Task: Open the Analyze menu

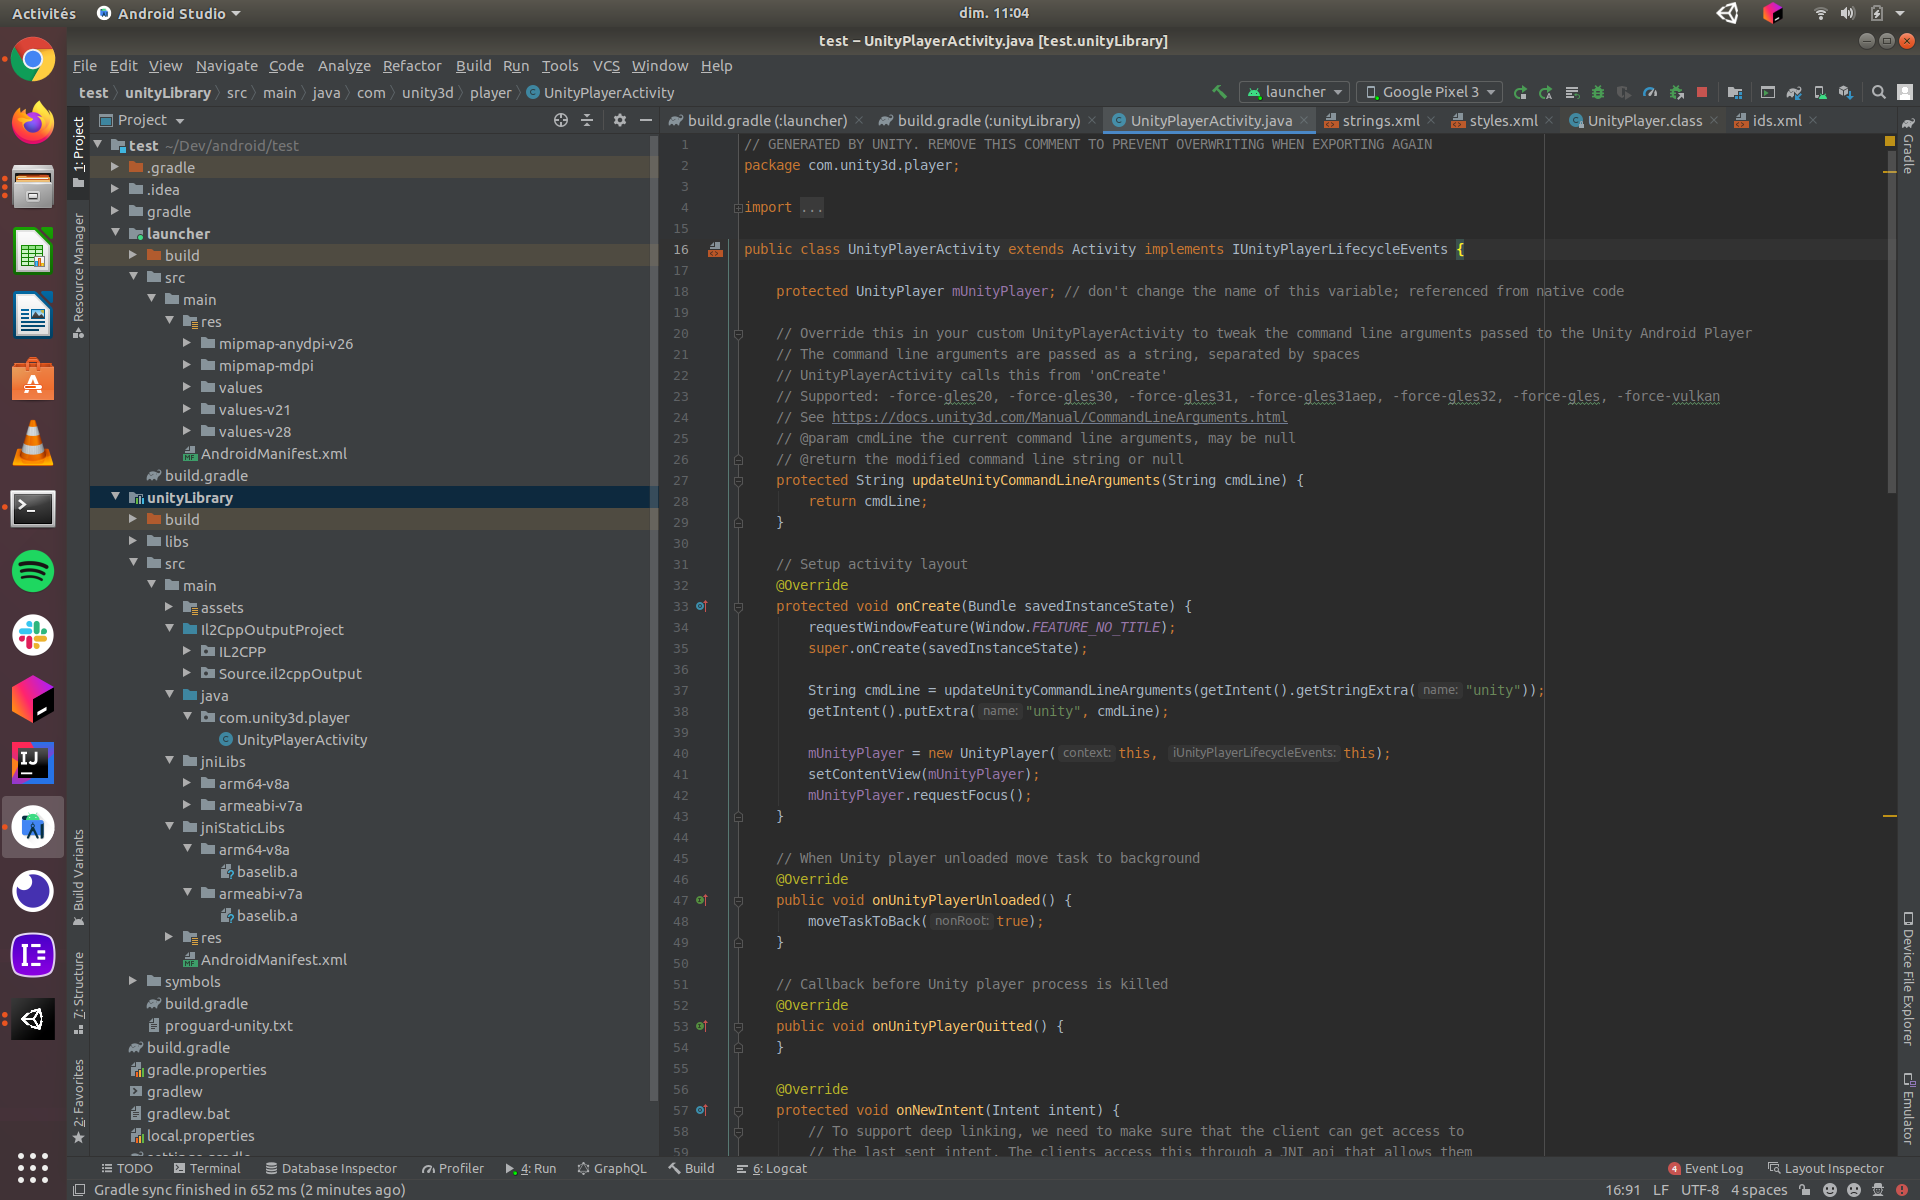Action: click(x=344, y=66)
